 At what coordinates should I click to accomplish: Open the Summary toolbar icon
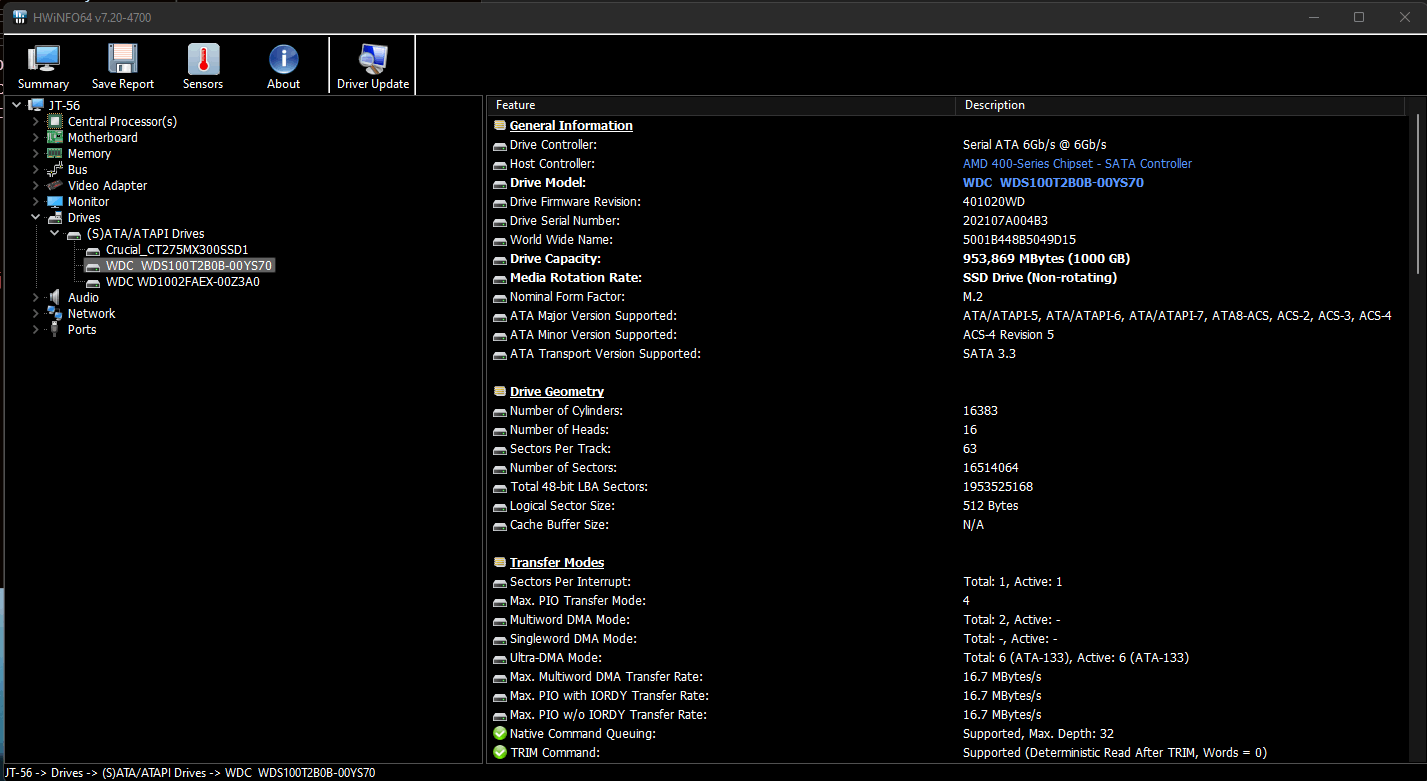[x=43, y=59]
